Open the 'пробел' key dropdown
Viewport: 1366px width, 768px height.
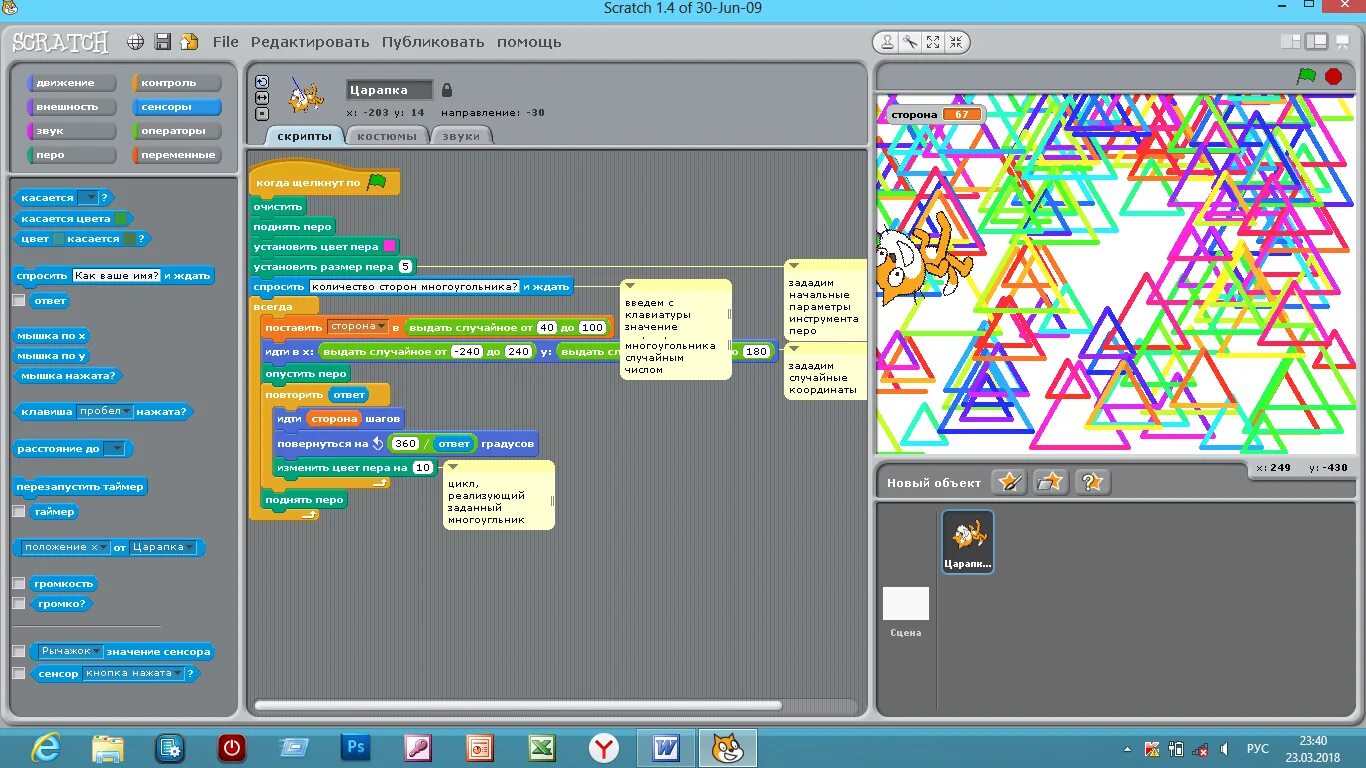[104, 411]
